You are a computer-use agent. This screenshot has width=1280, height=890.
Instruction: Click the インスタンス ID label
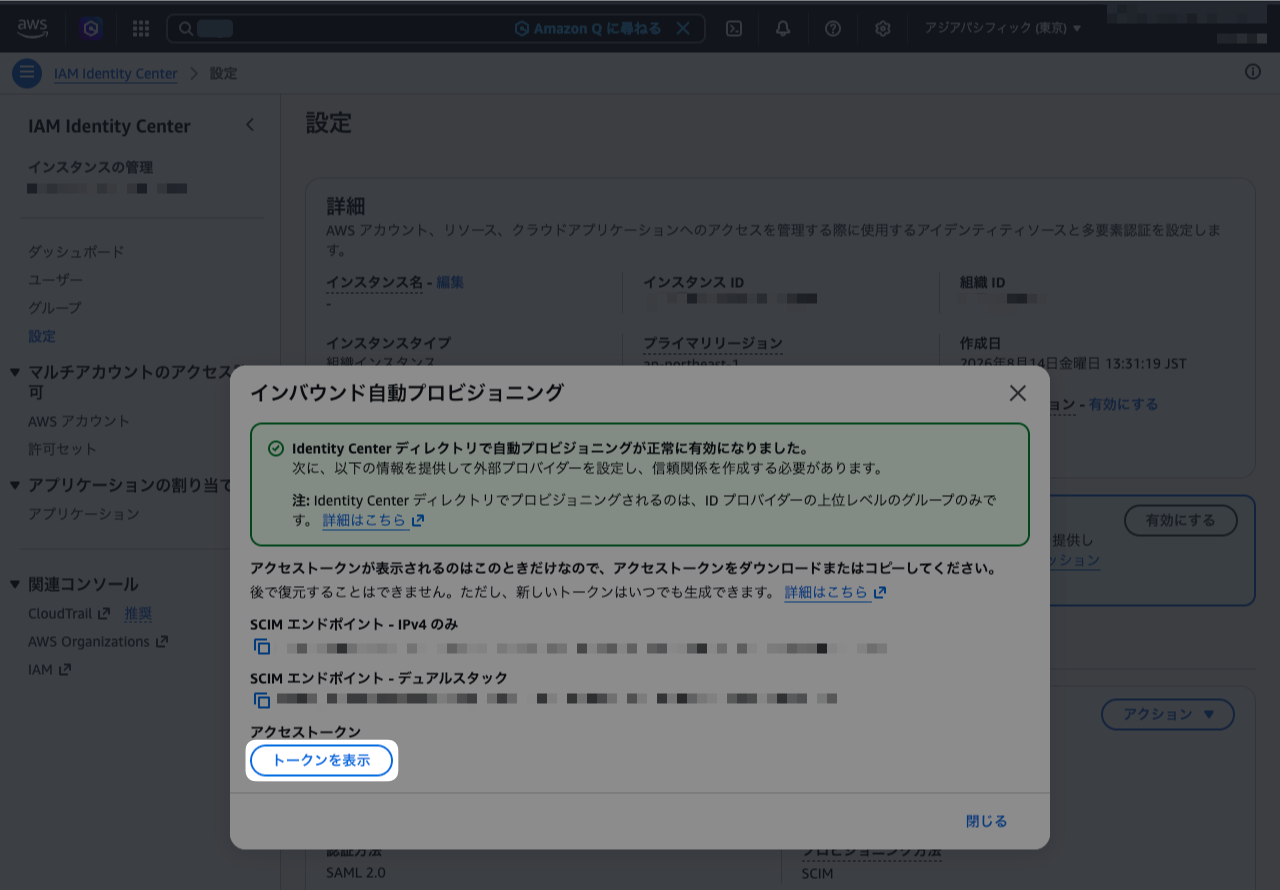tap(693, 282)
